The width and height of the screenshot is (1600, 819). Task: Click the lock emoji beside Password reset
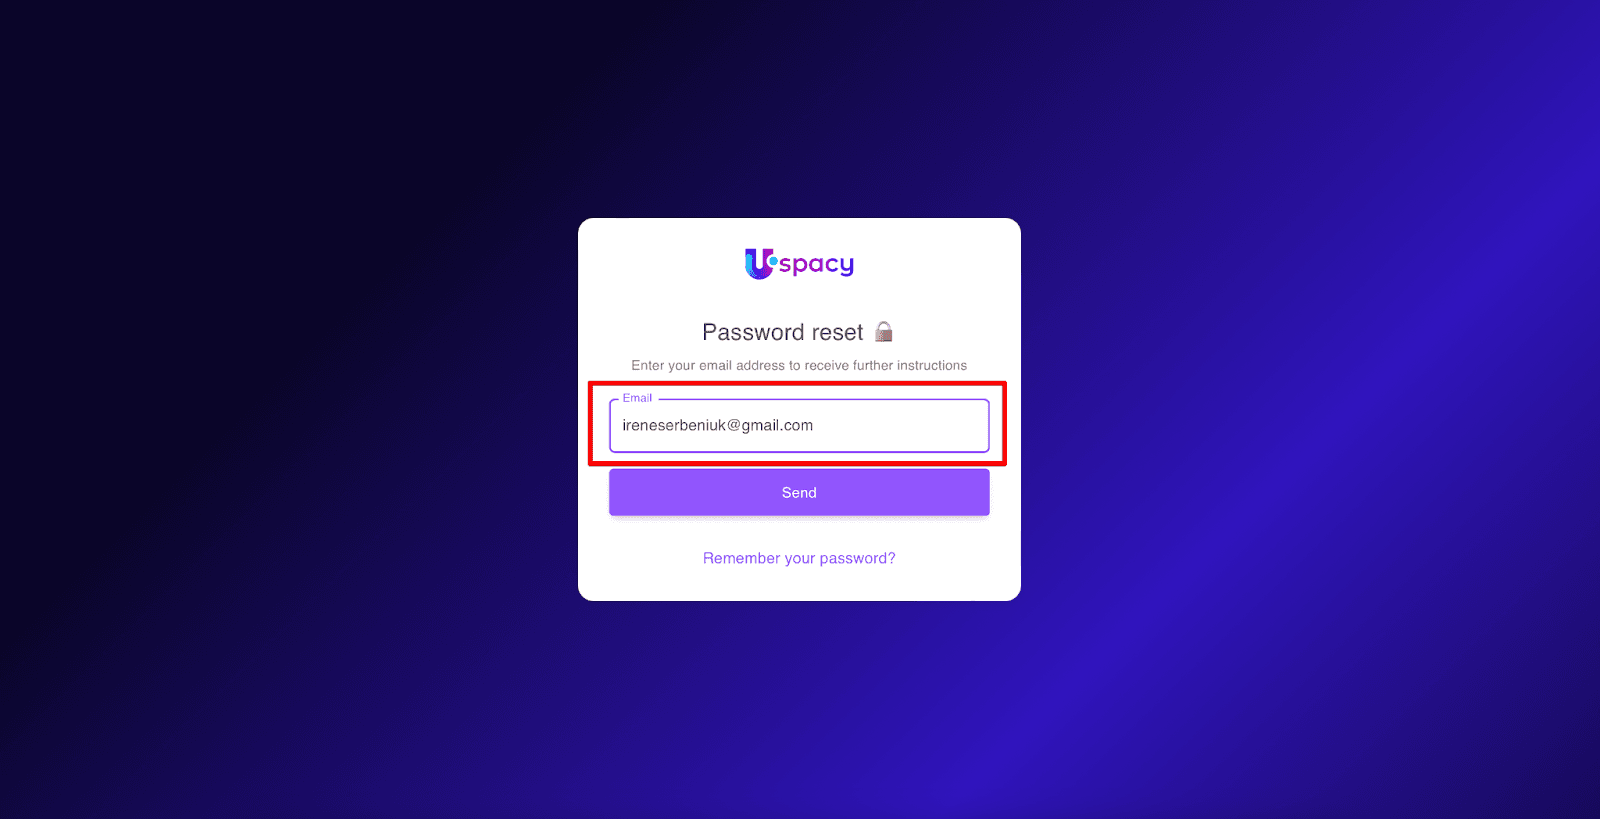tap(884, 332)
